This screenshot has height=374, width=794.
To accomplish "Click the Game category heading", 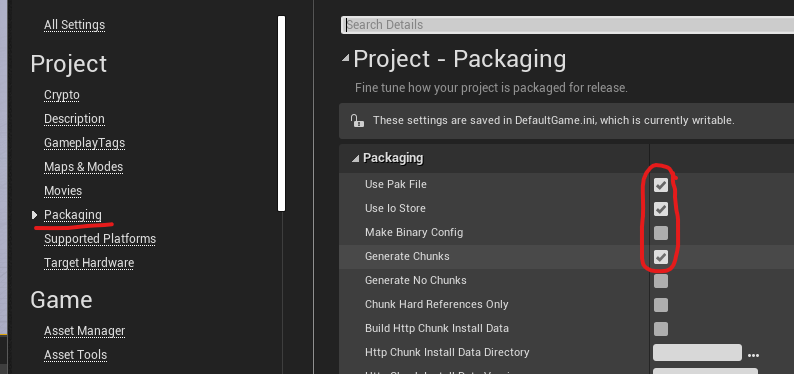I will pyautogui.click(x=61, y=300).
